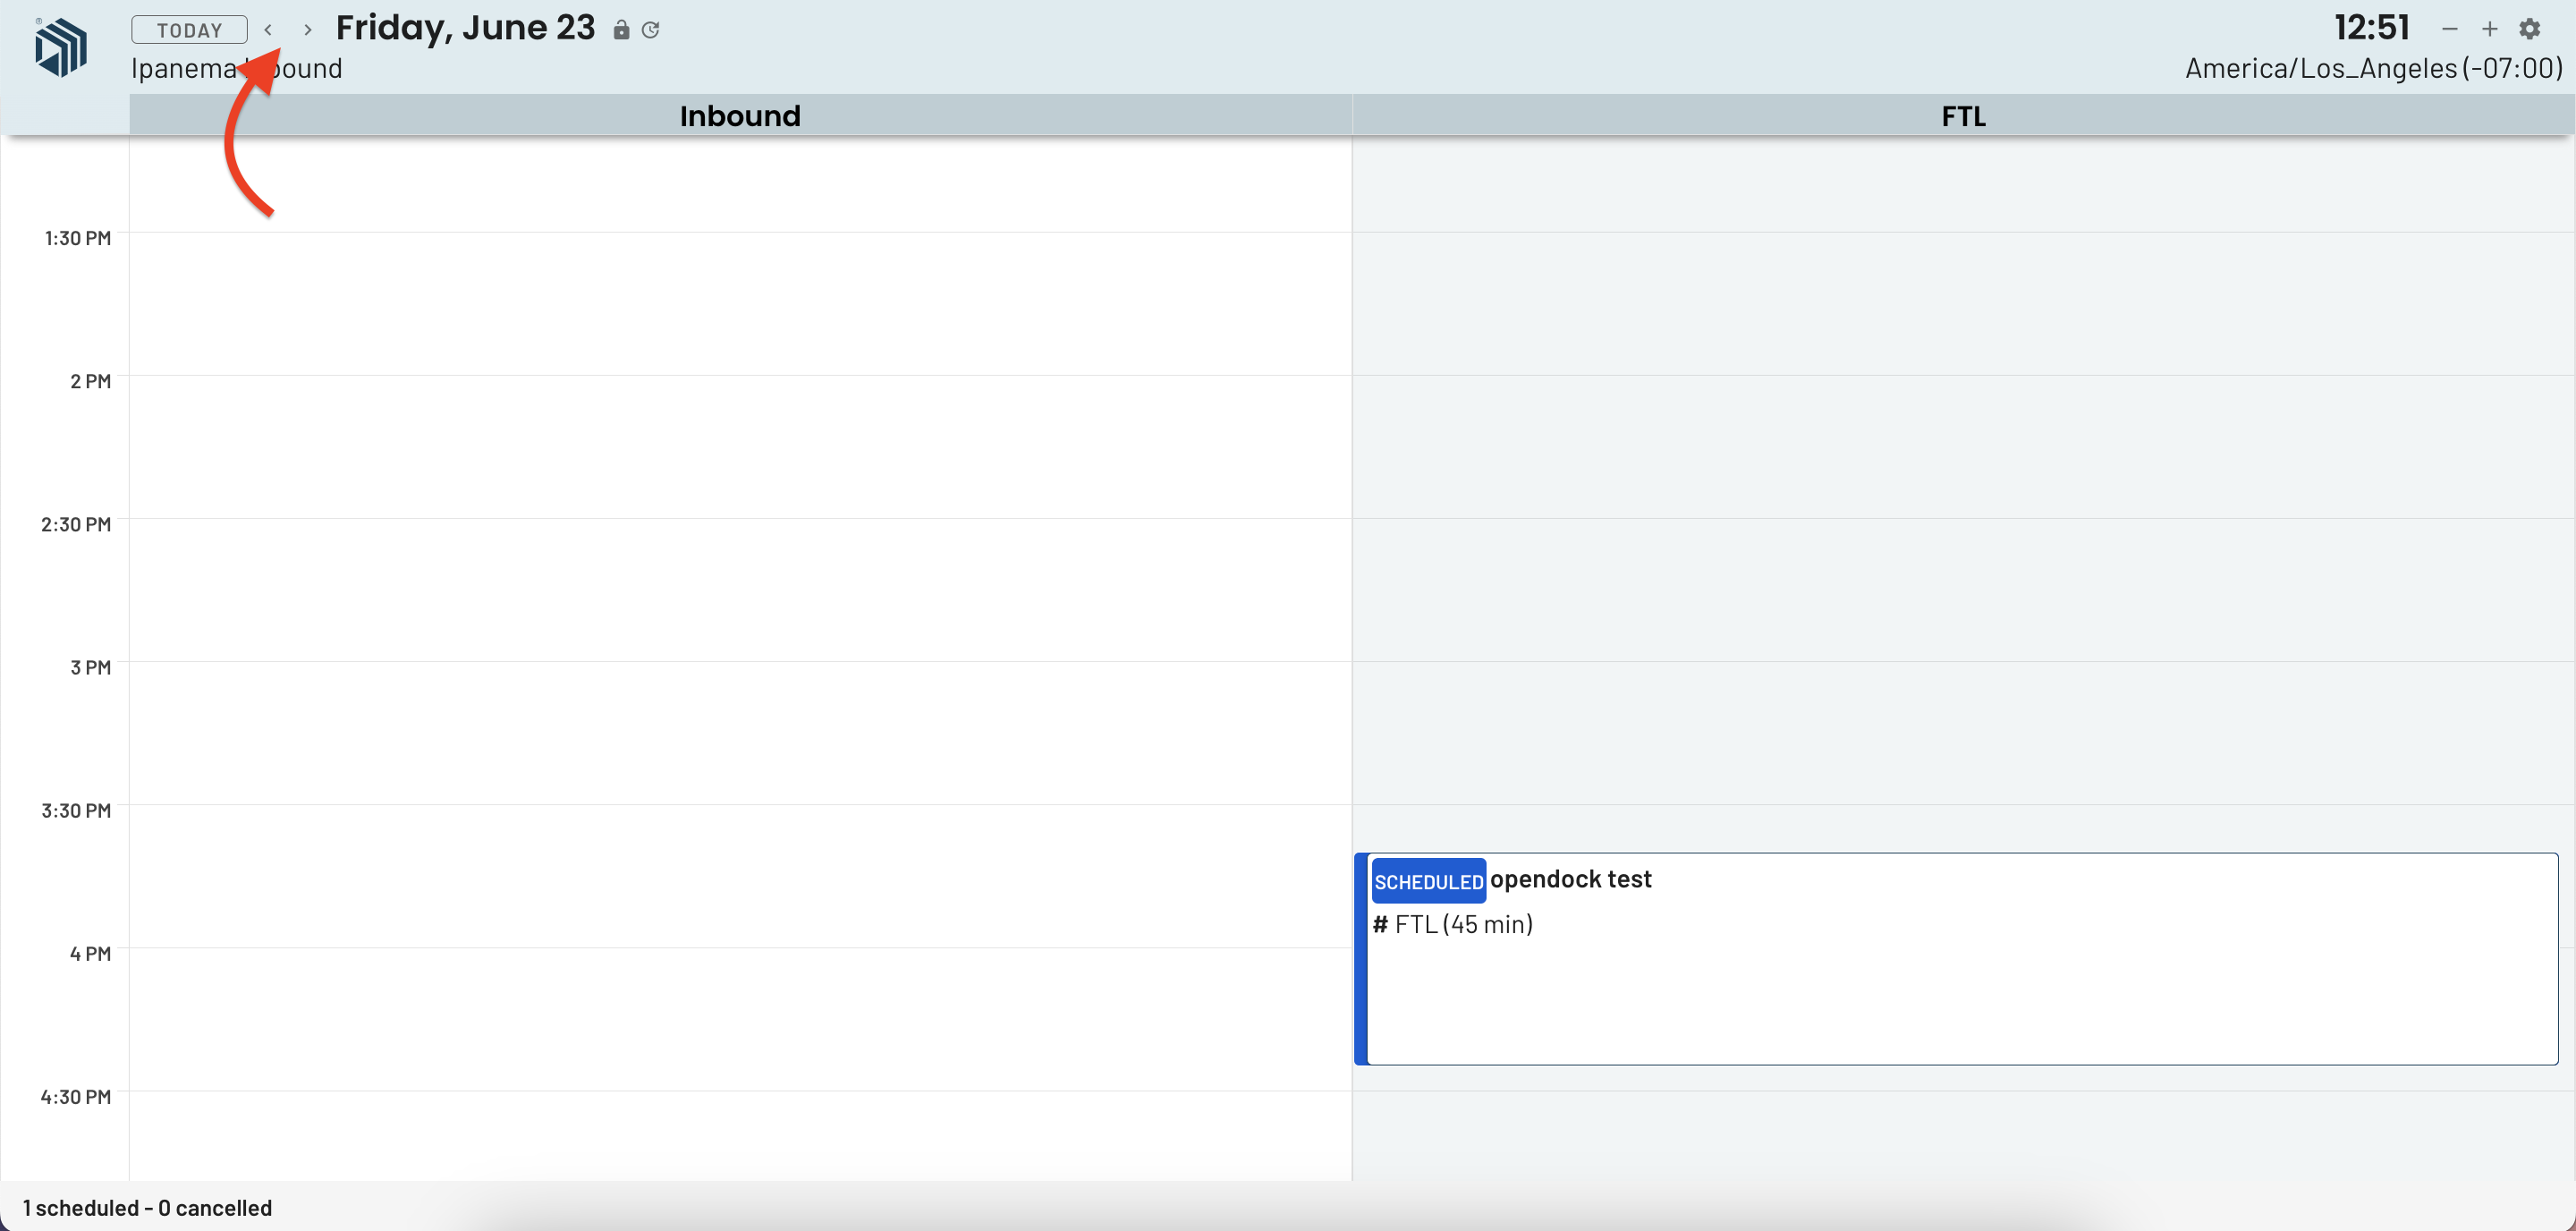Go to the next day arrow

[307, 30]
